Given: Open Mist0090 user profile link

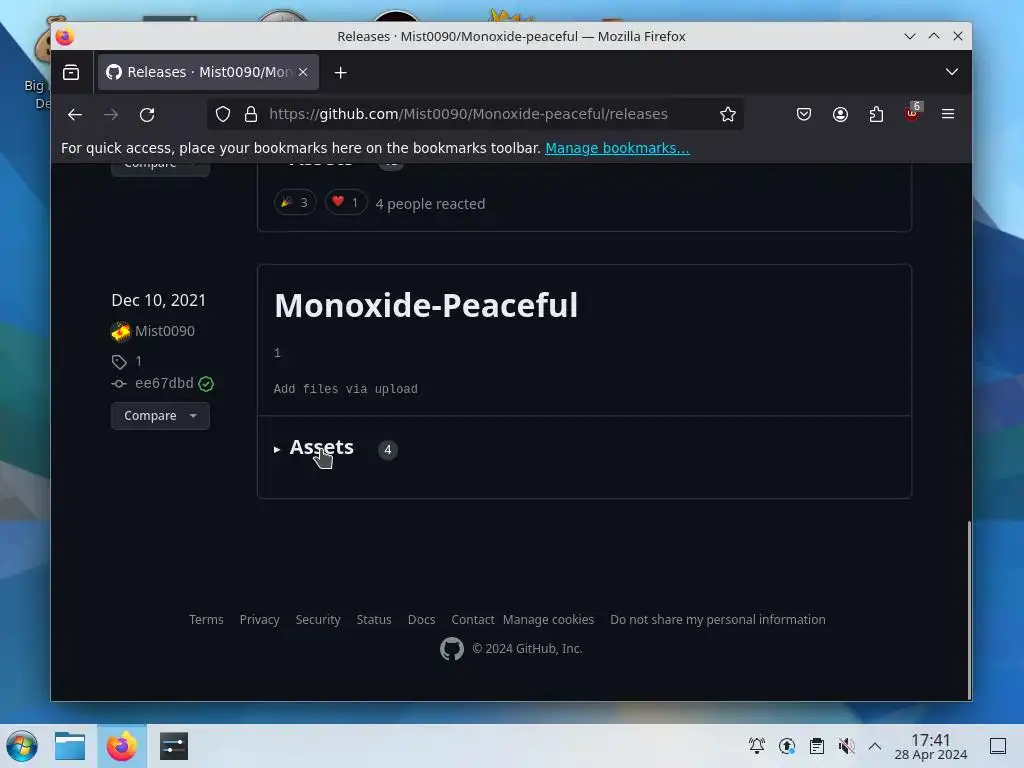Looking at the screenshot, I should (165, 331).
